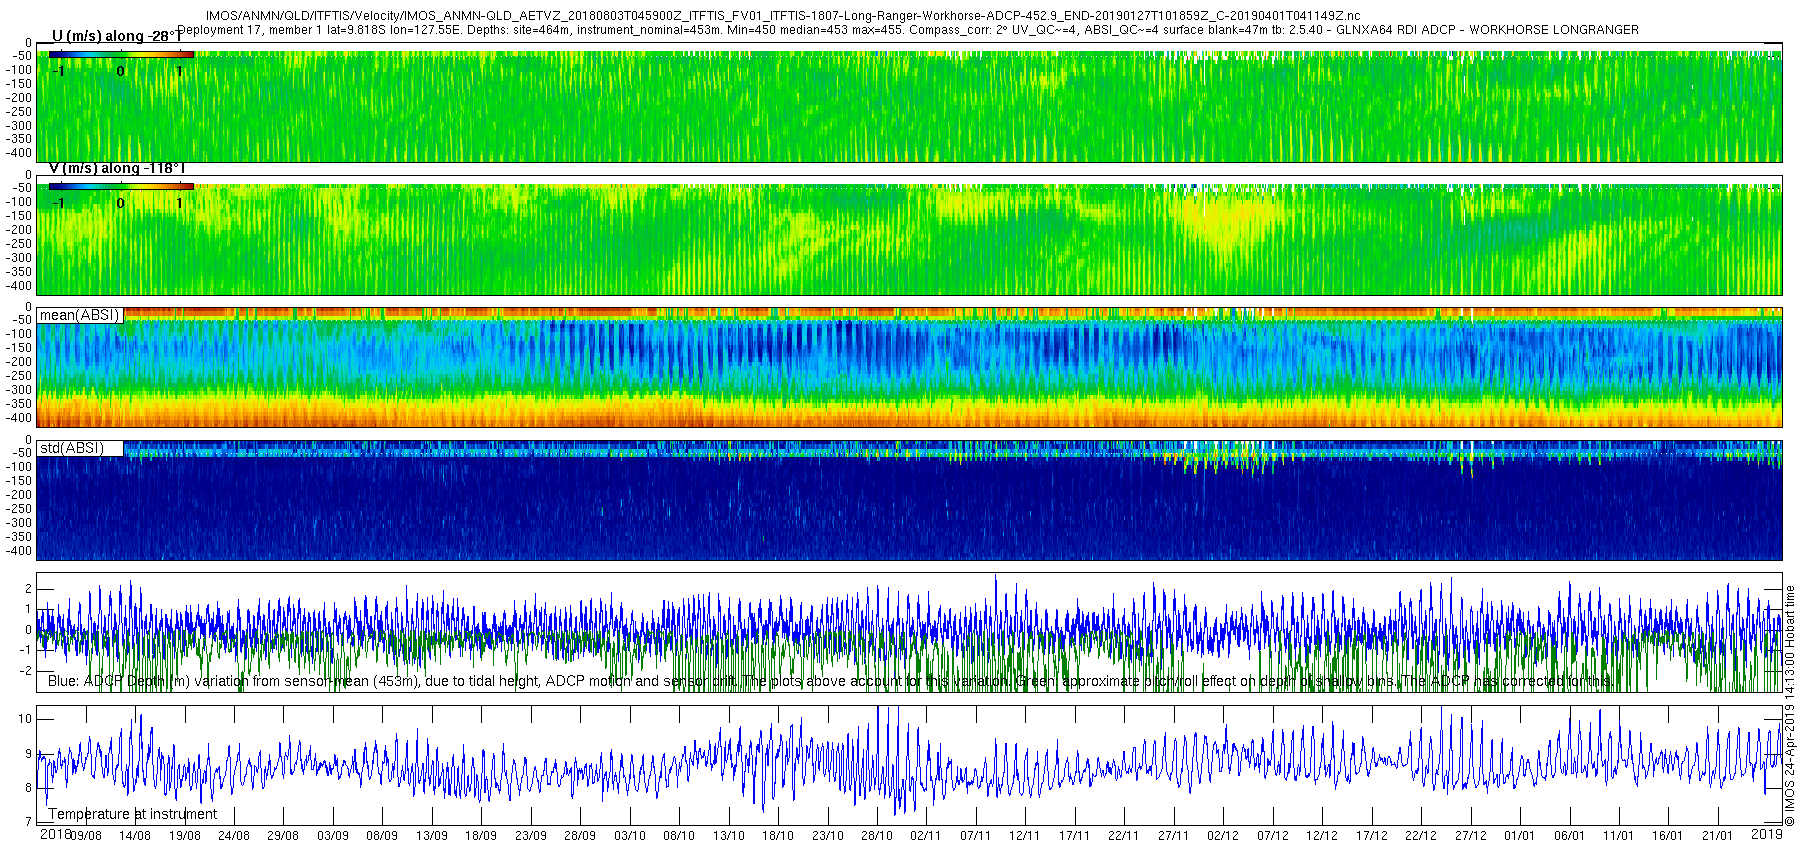Click the 11/01 date tick label

click(x=1619, y=836)
